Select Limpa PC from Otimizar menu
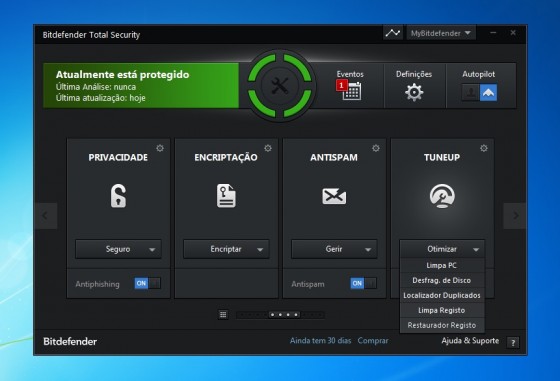Viewport: 560px width, 381px height. click(442, 265)
